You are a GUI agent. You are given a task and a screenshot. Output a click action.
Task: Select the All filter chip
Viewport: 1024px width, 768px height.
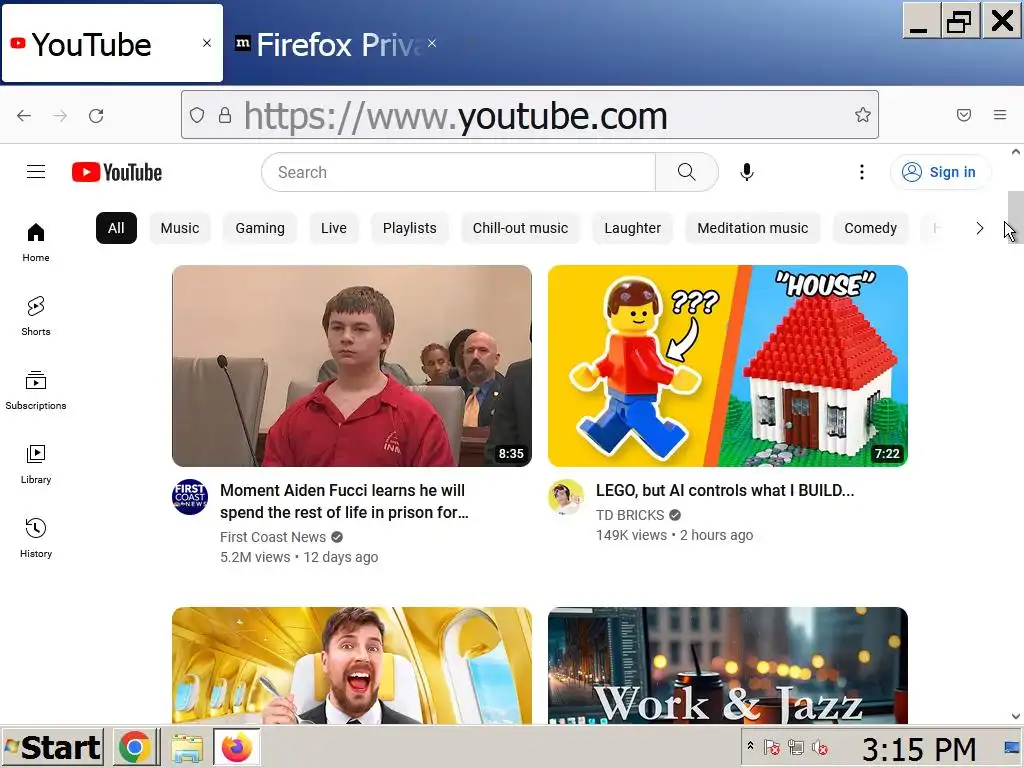[116, 228]
